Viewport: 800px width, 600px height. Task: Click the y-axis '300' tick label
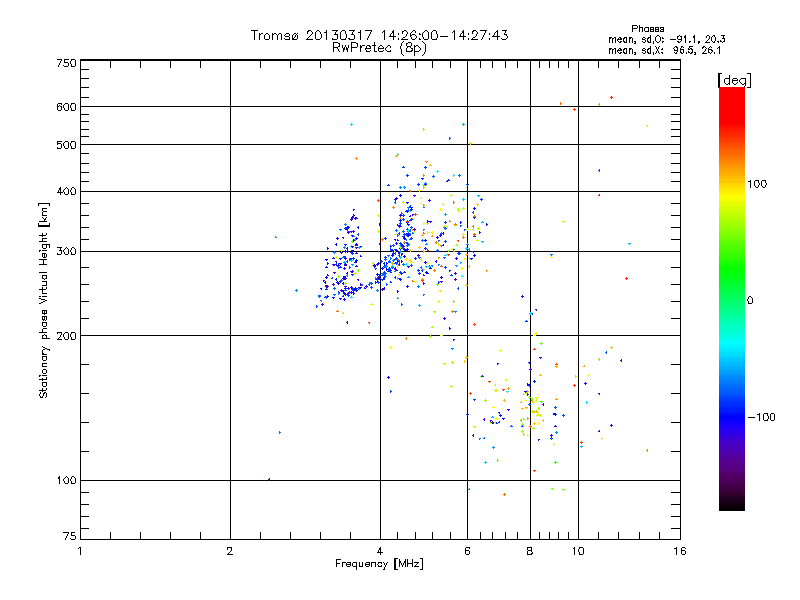pyautogui.click(x=66, y=252)
